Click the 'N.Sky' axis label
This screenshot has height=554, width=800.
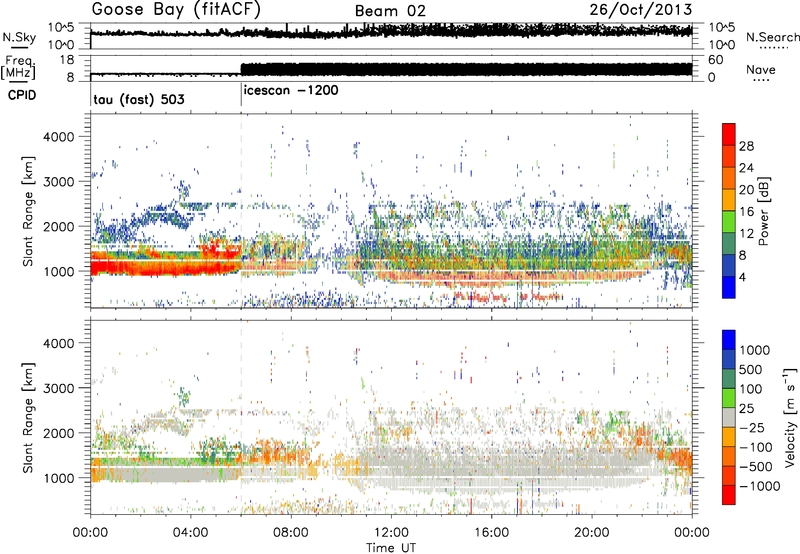coord(19,37)
